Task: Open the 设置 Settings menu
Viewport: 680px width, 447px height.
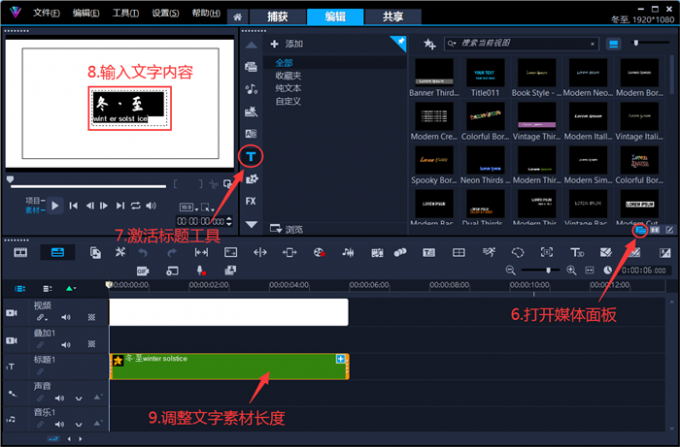Action: 166,13
